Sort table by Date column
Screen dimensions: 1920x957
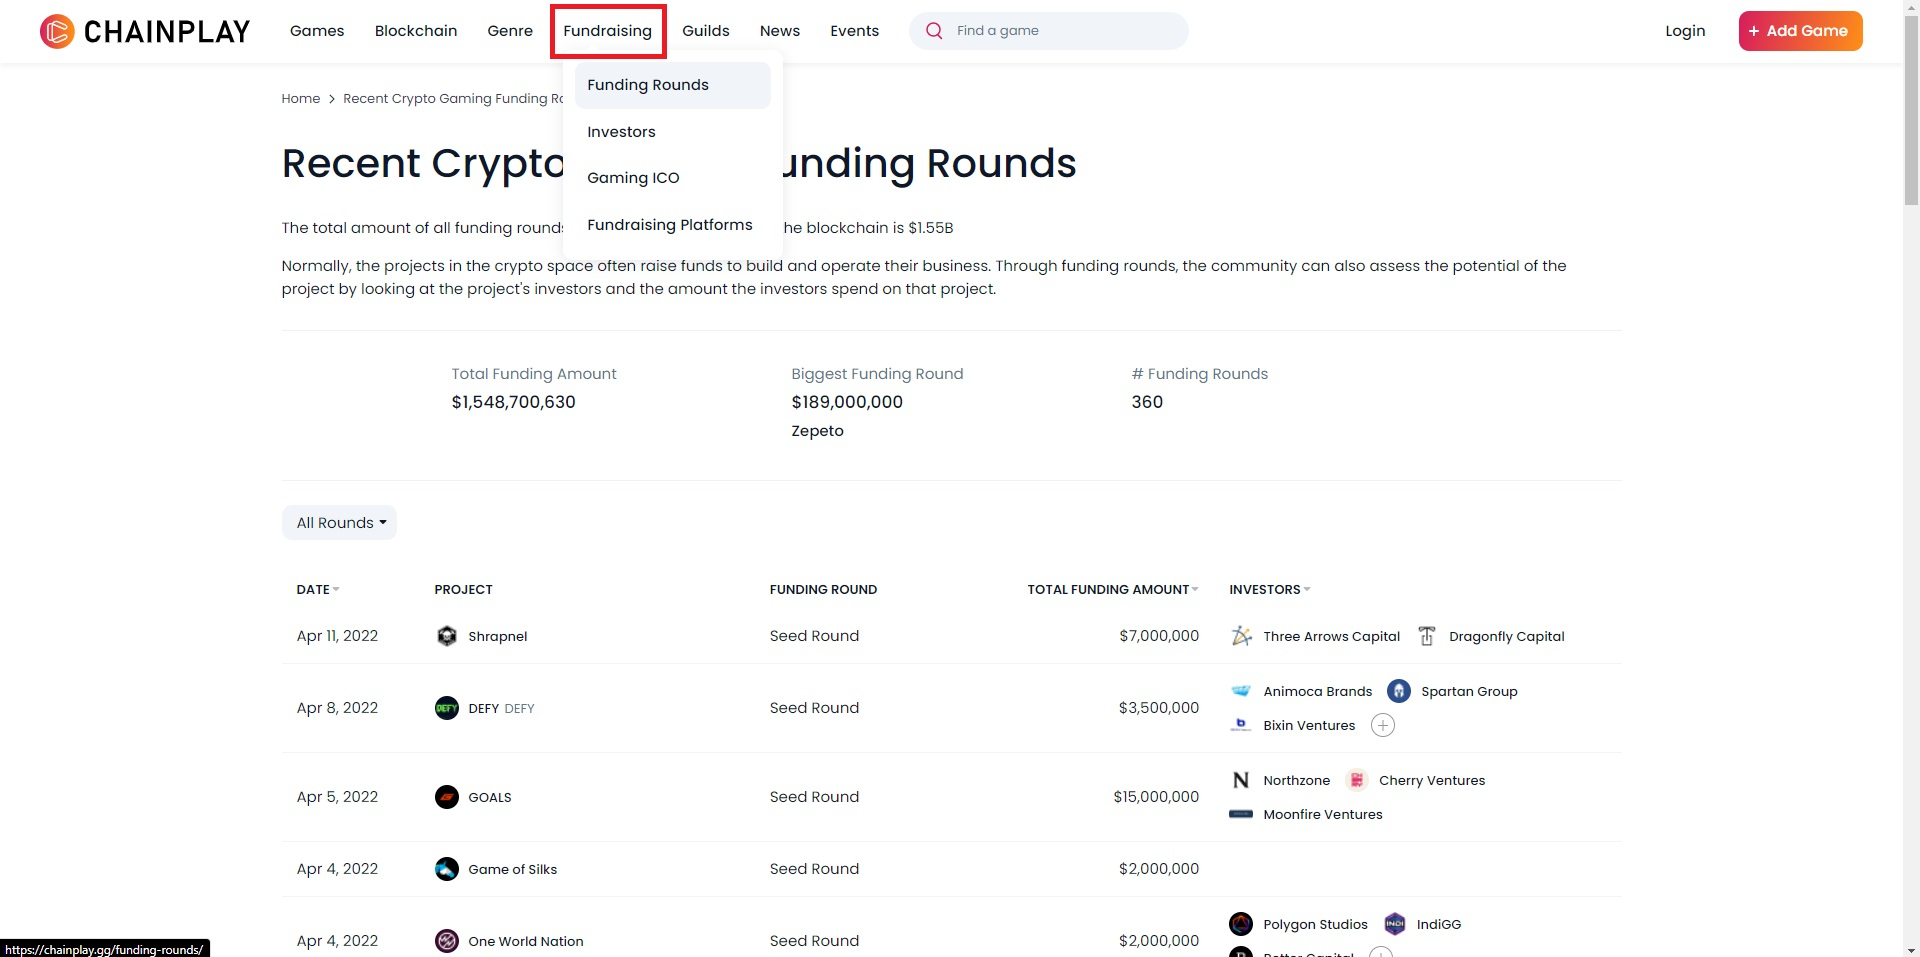[x=318, y=590]
